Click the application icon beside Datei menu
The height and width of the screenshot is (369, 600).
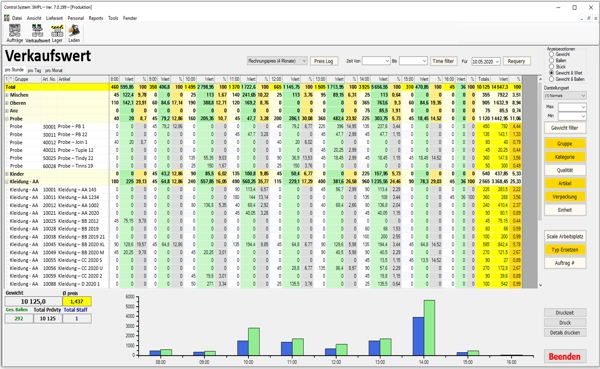click(x=7, y=18)
